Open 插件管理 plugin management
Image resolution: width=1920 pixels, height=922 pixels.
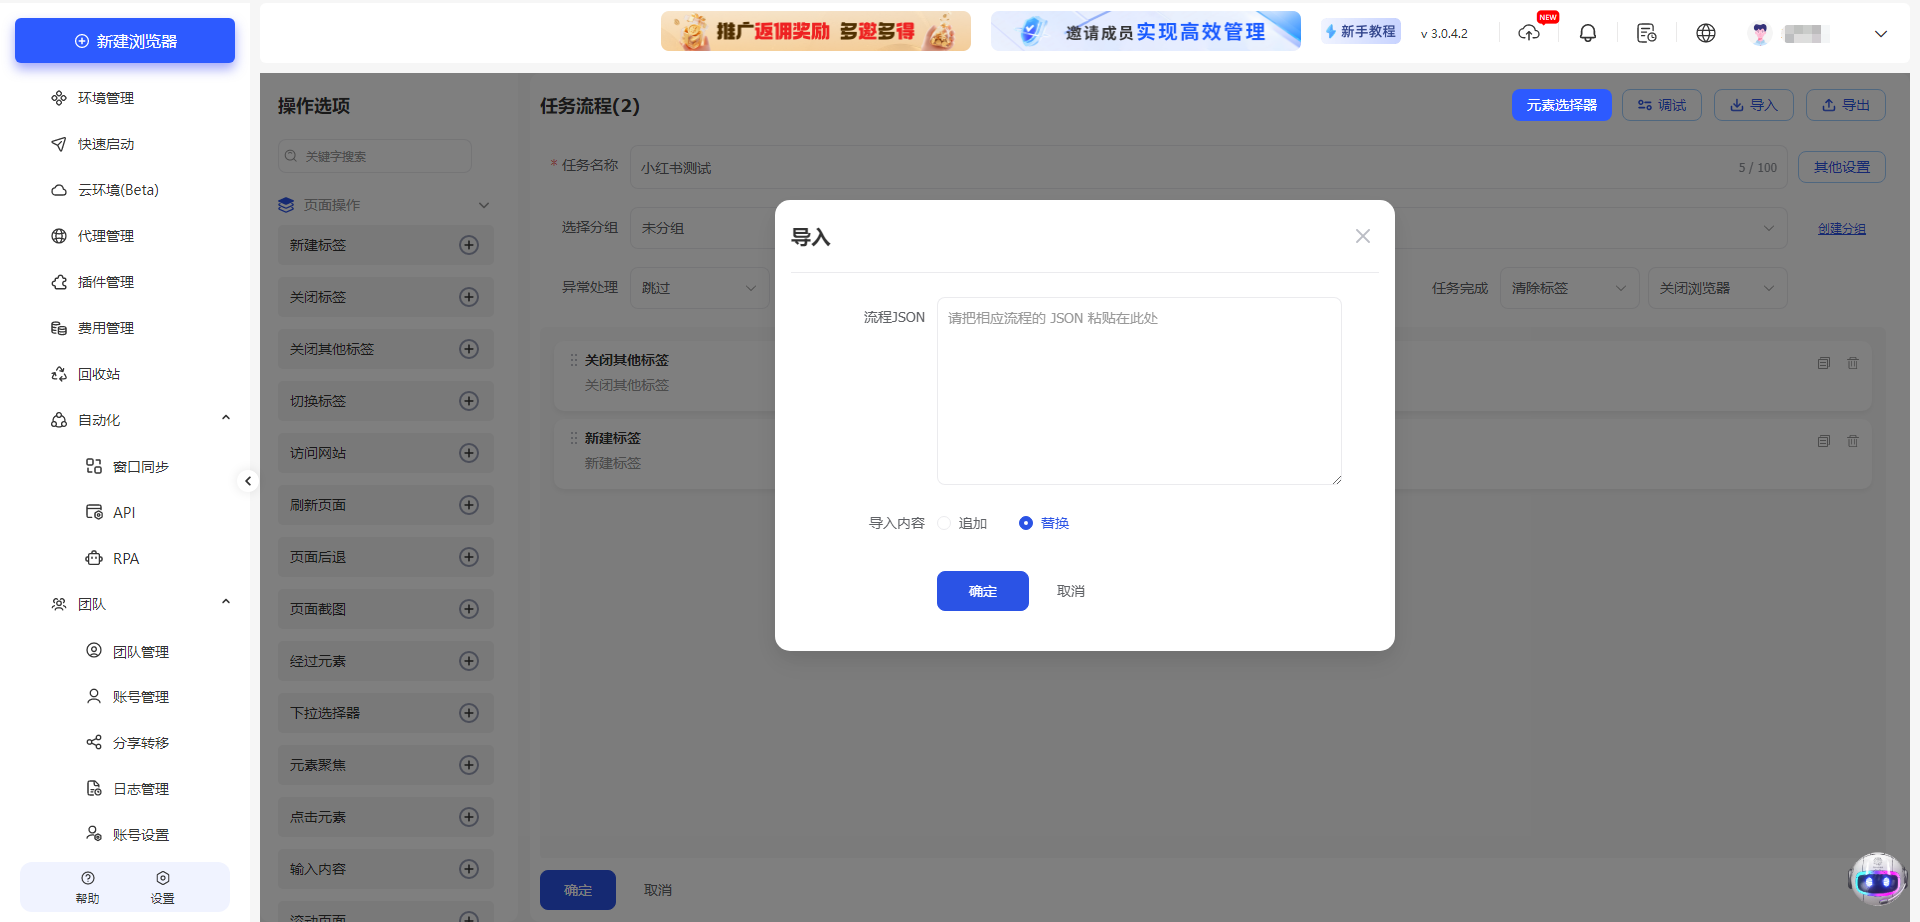[106, 282]
